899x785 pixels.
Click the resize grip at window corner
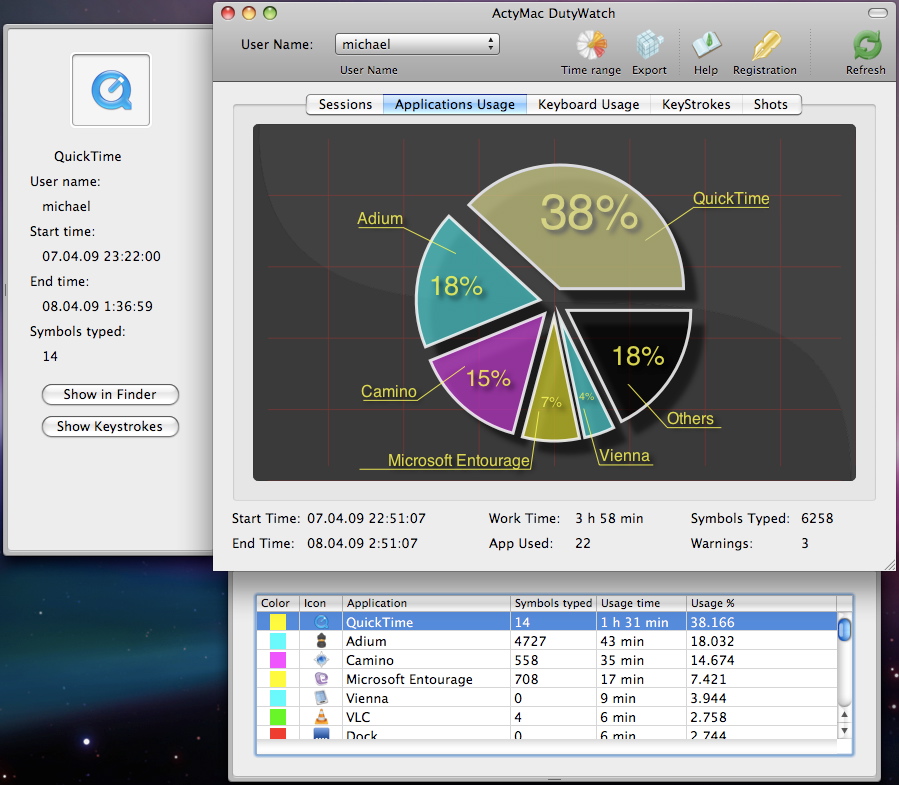pos(890,565)
